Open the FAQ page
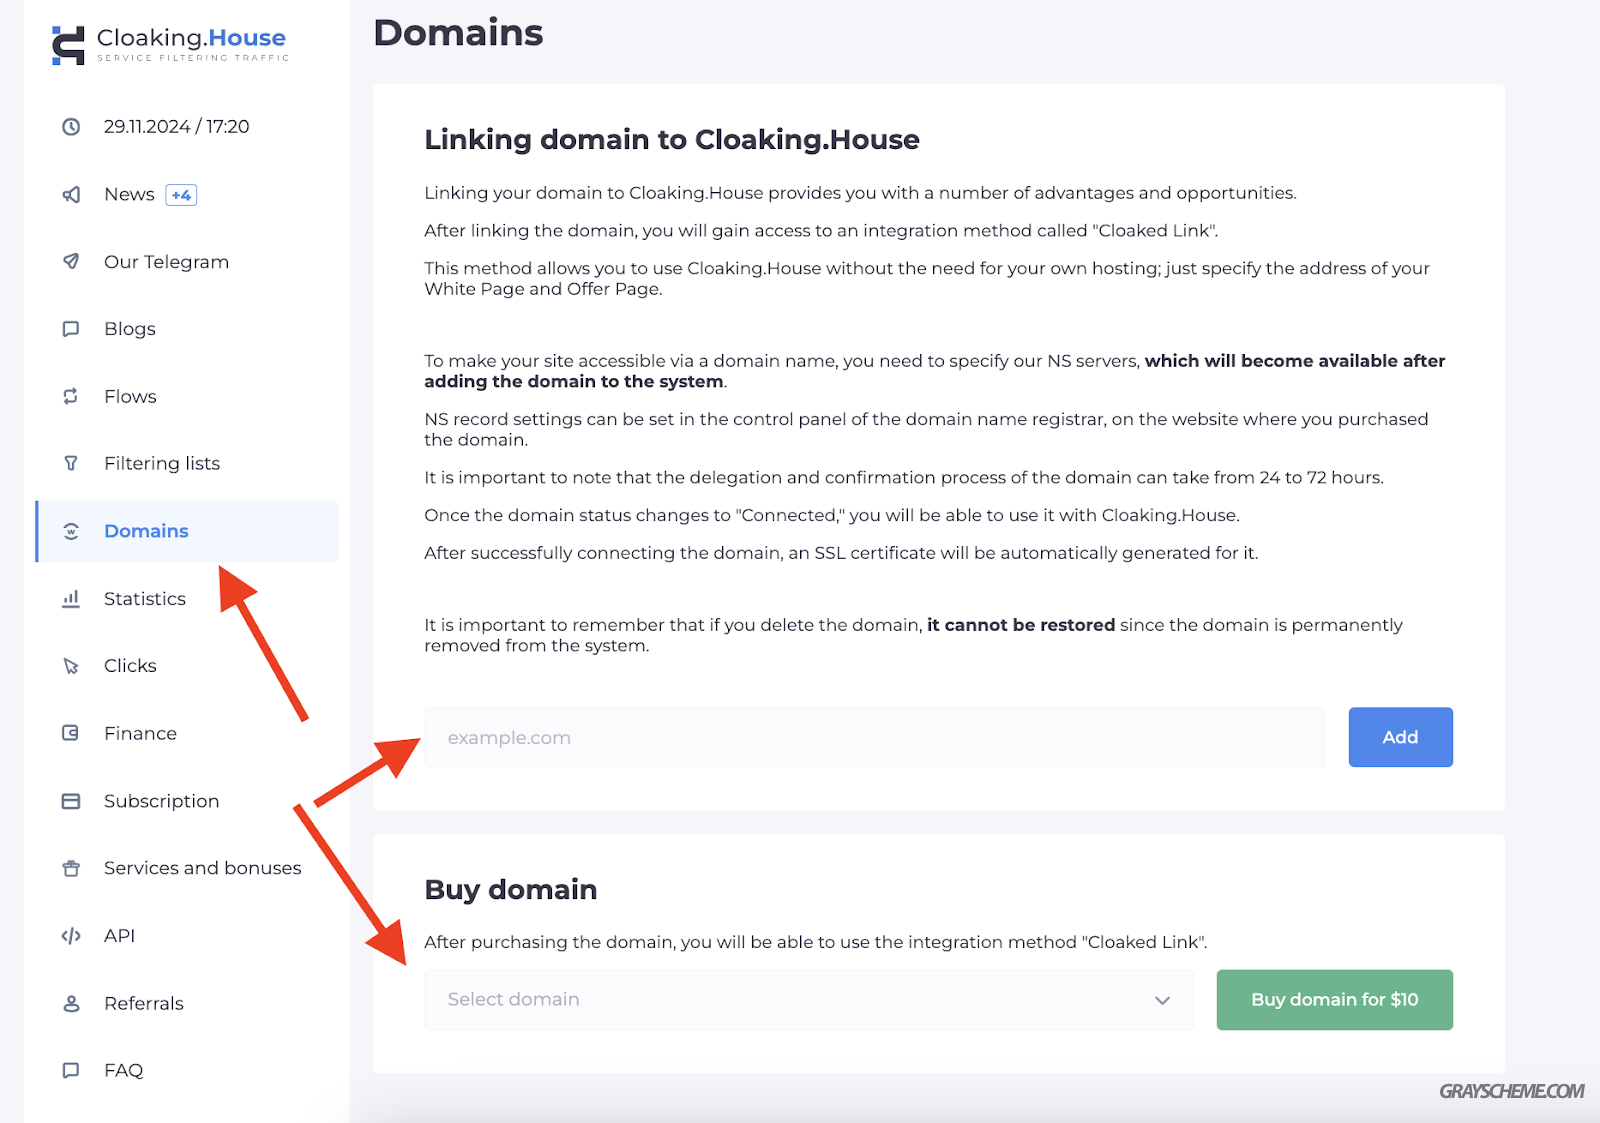1600x1123 pixels. click(x=124, y=1070)
